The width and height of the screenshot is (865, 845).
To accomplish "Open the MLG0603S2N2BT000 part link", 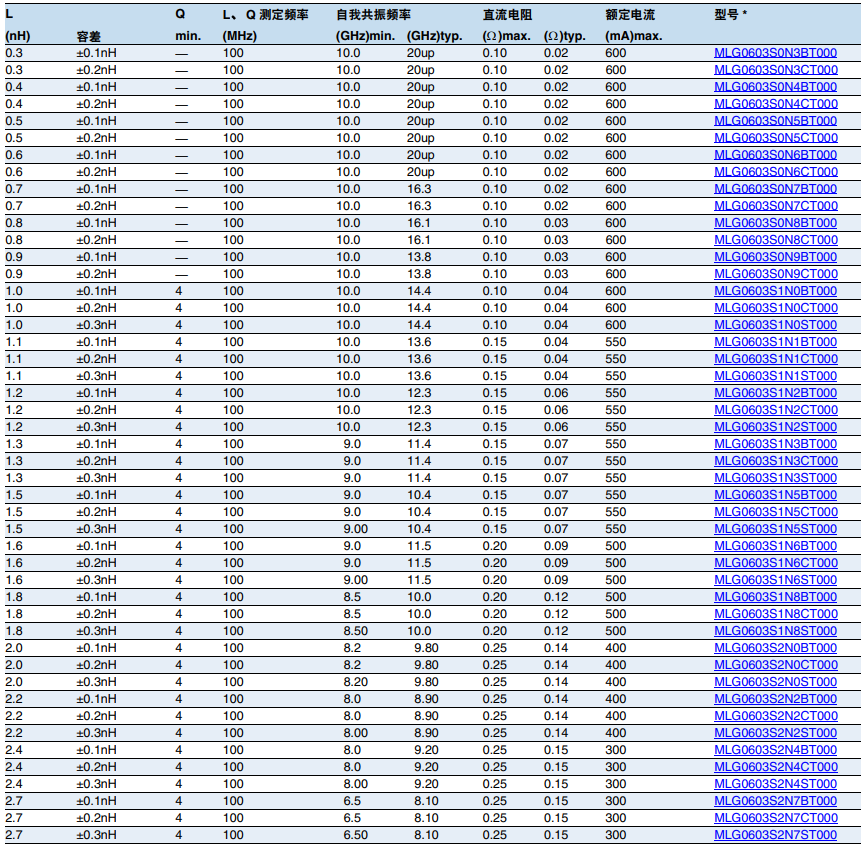I will pos(775,699).
